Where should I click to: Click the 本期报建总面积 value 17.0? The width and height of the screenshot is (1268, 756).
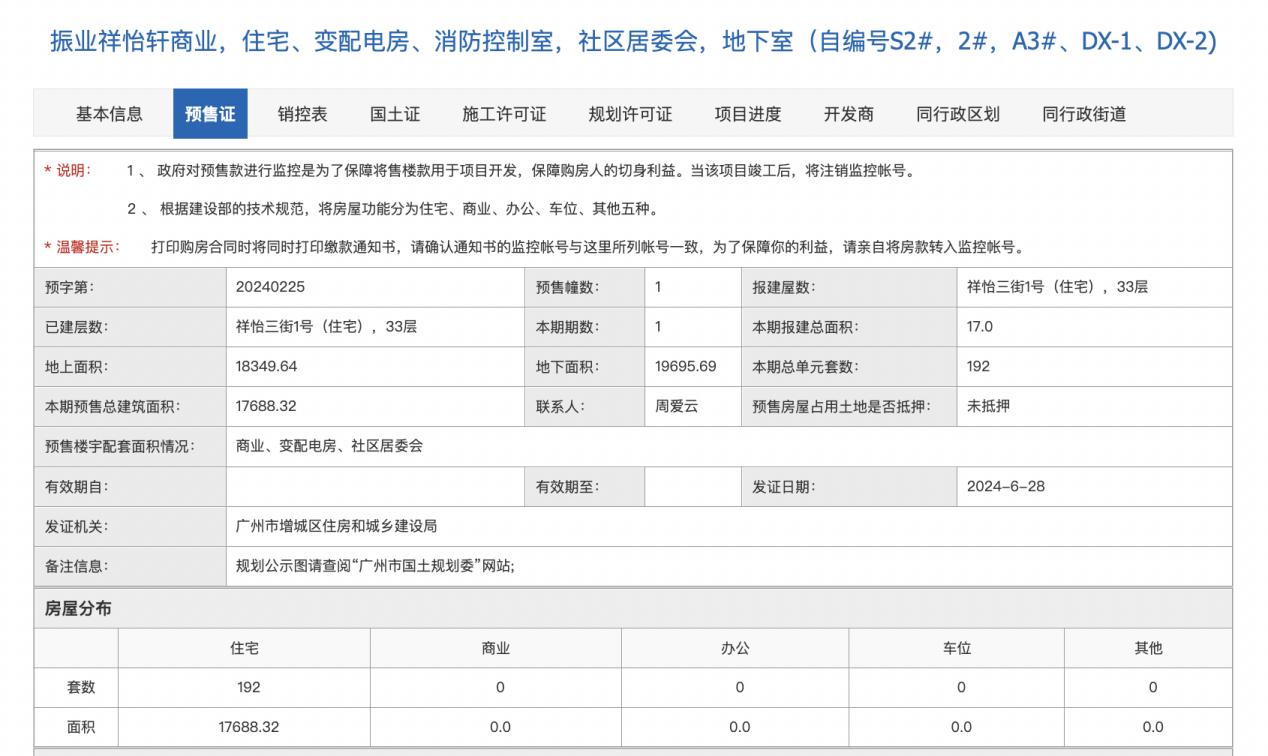pyautogui.click(x=980, y=327)
